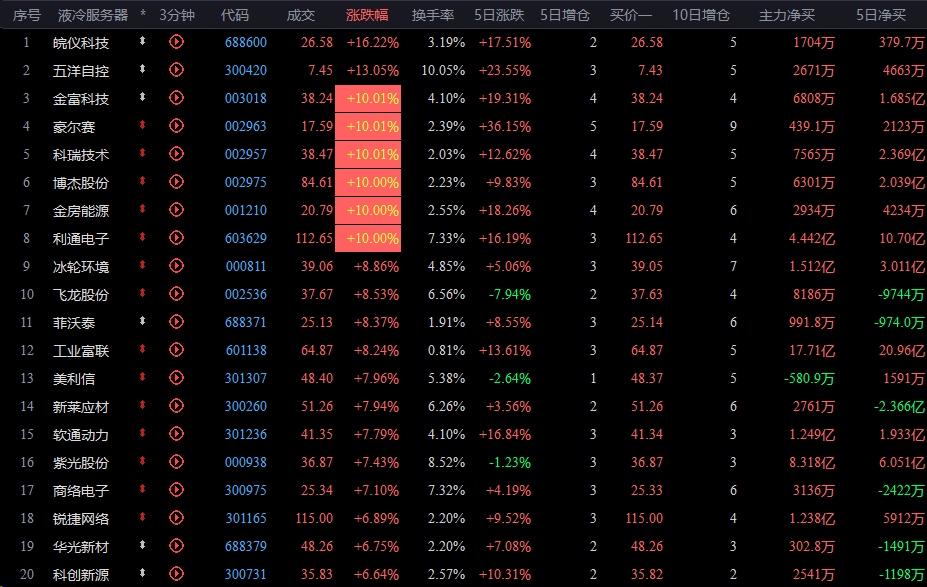Image resolution: width=927 pixels, height=587 pixels.
Task: Click 10.05% turnover for 五洋自控
Action: (443, 70)
